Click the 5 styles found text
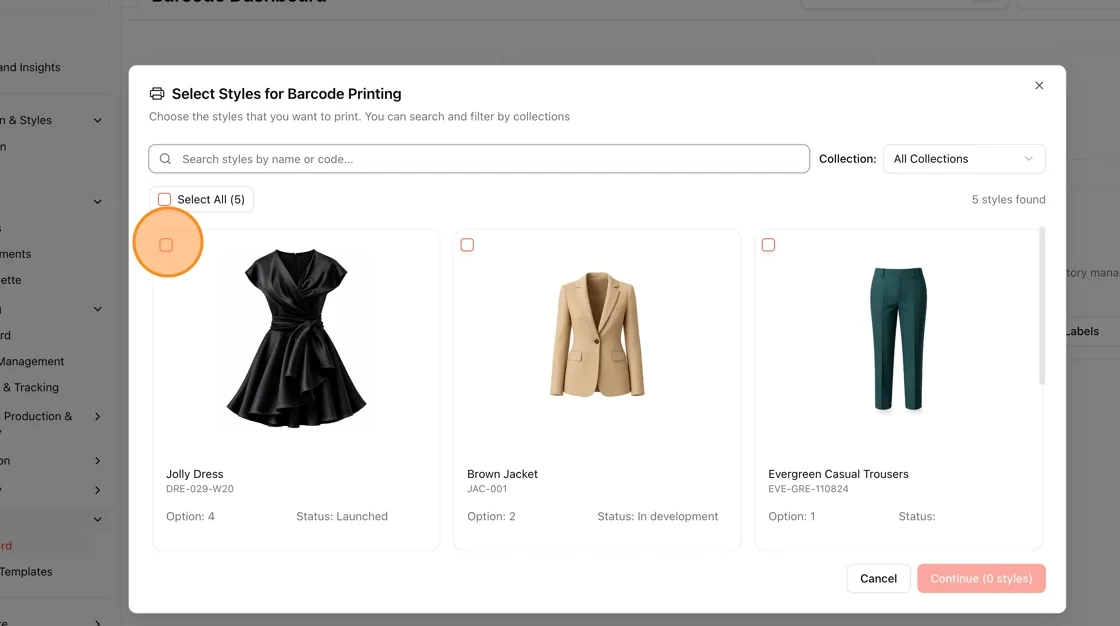The width and height of the screenshot is (1120, 626). (1008, 199)
